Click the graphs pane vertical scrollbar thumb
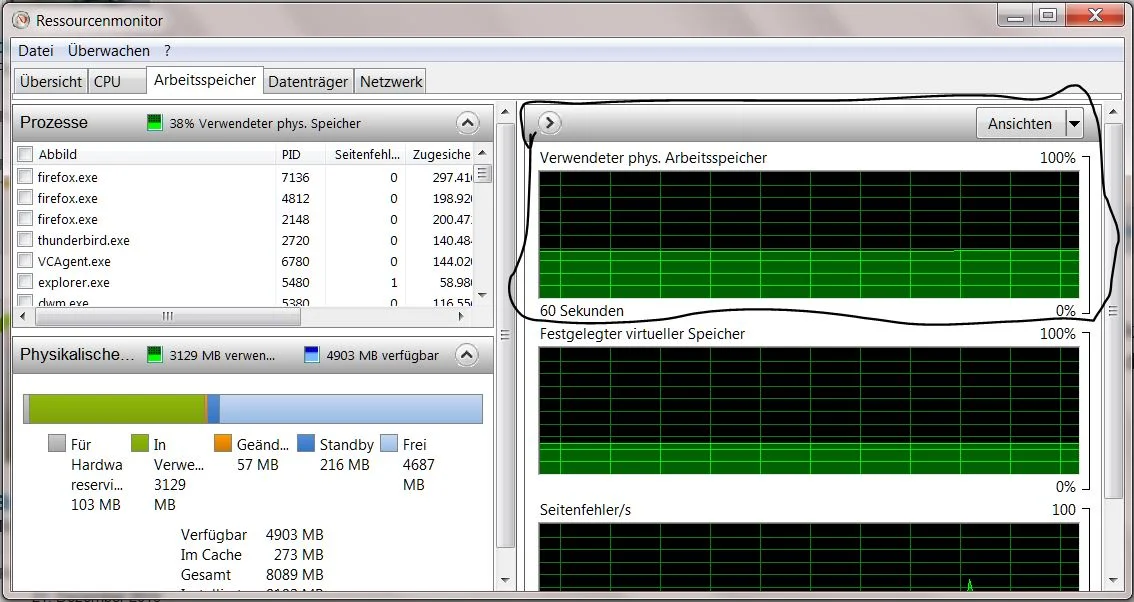This screenshot has height=602, width=1134. tap(1112, 311)
